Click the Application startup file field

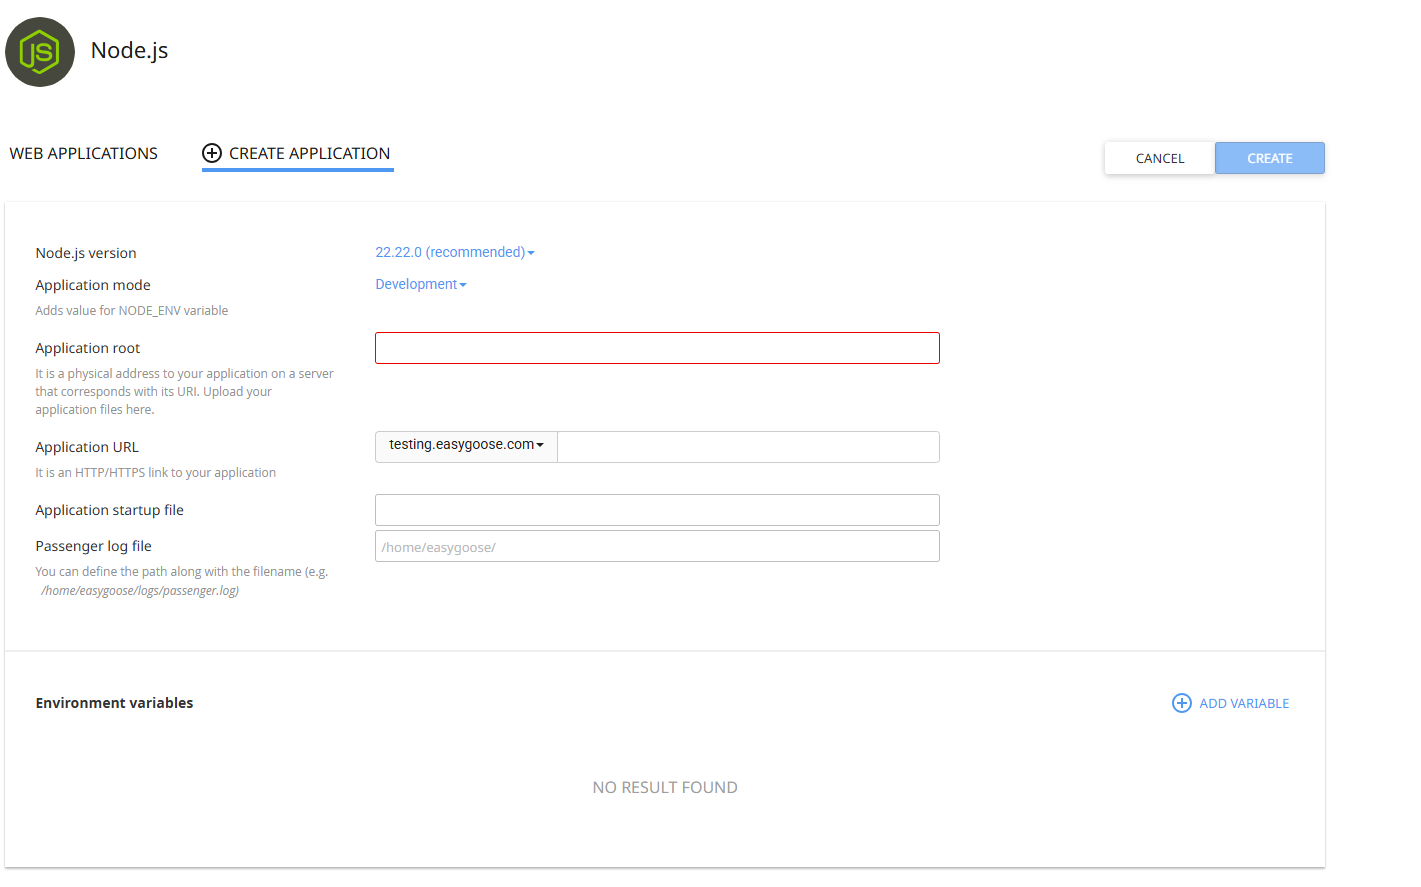pos(657,509)
